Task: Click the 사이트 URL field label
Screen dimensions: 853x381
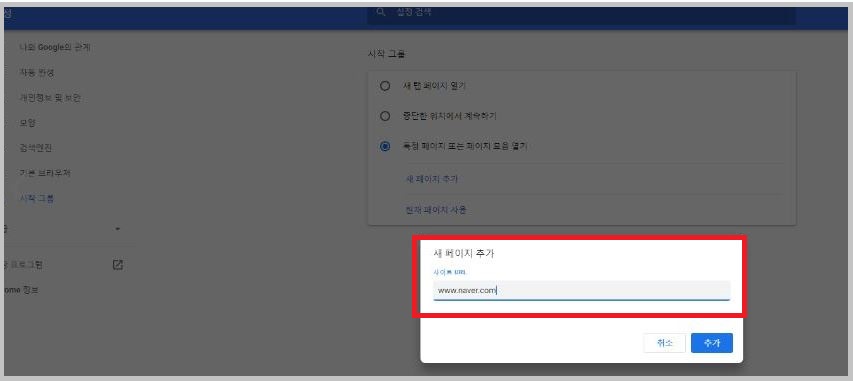Action: coord(449,272)
